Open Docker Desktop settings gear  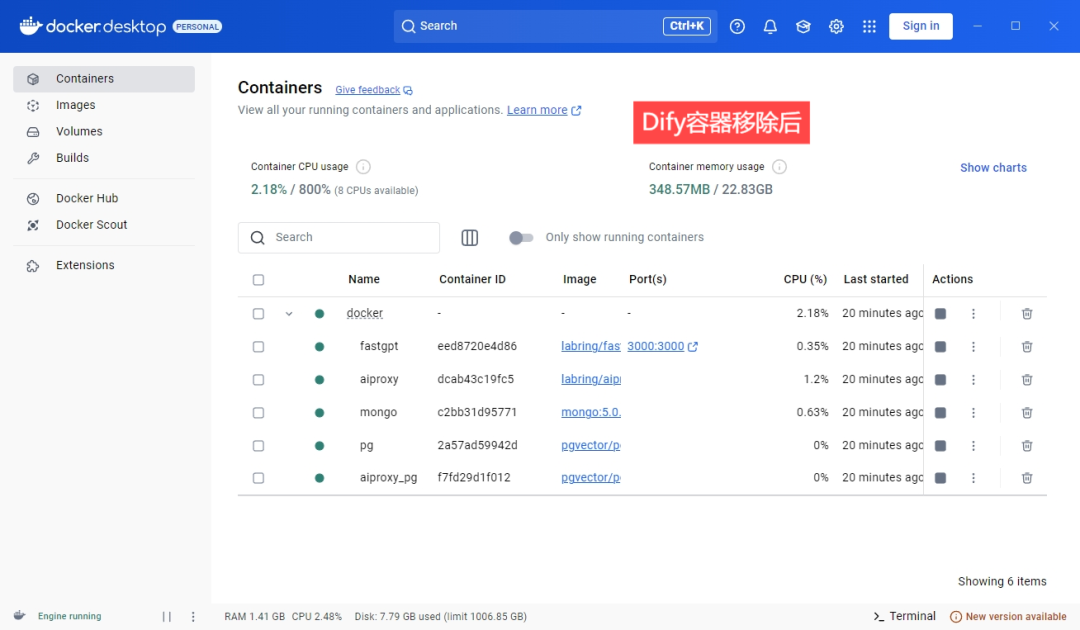coord(836,26)
